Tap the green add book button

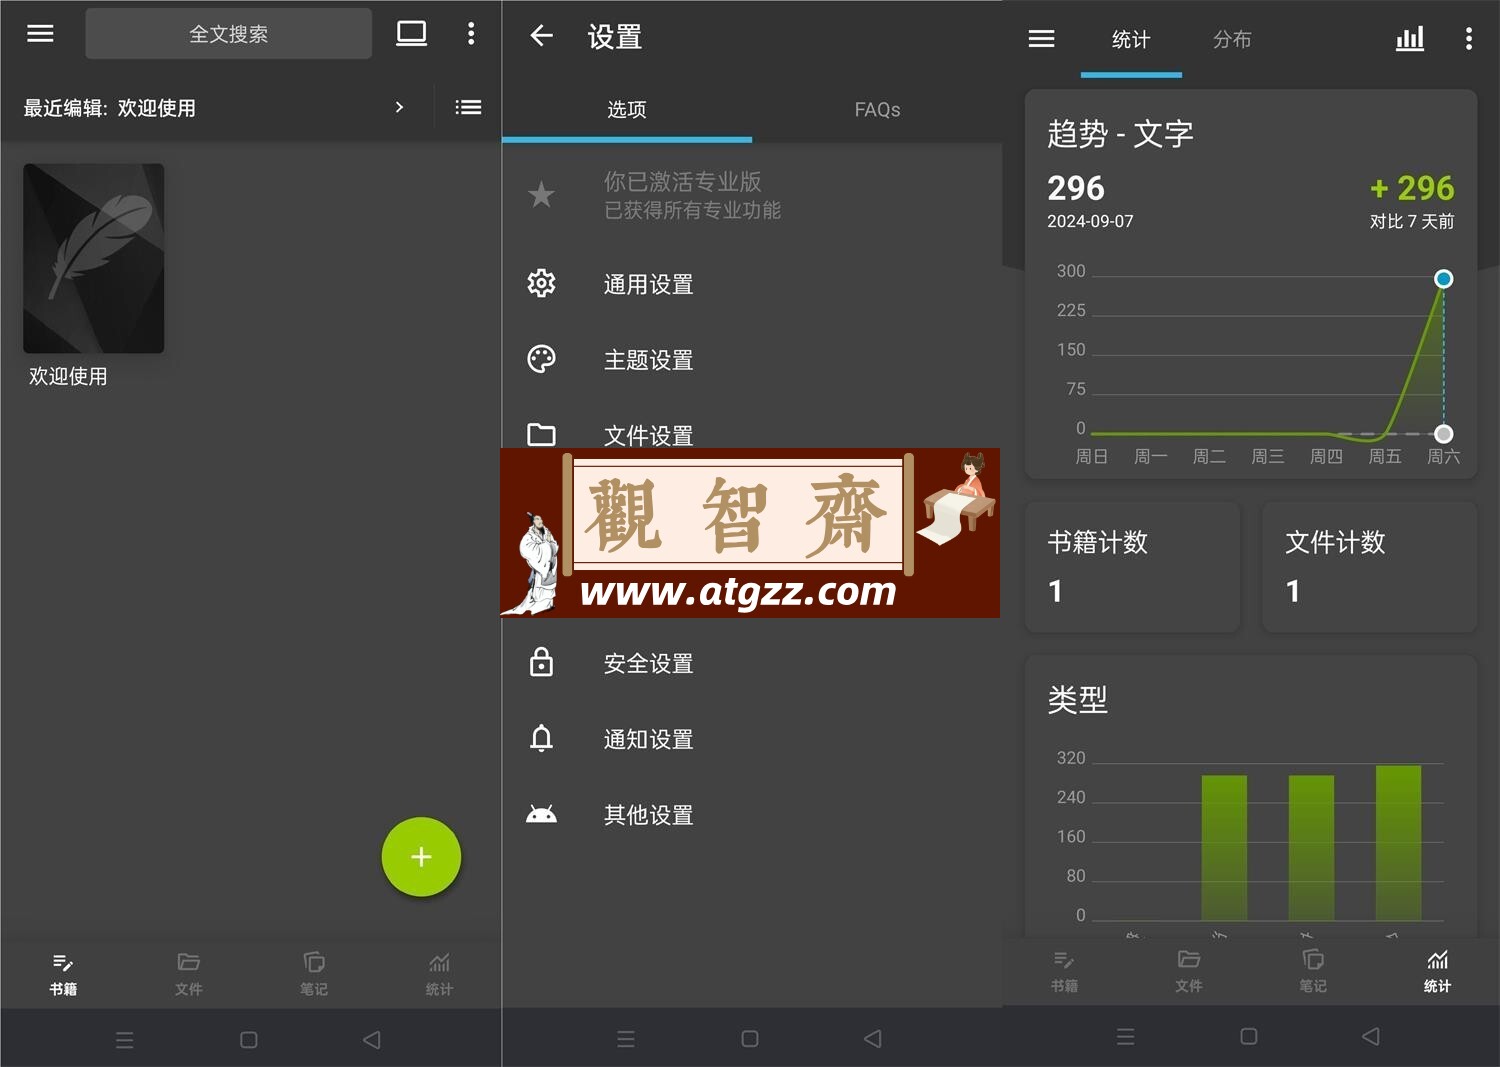(421, 857)
